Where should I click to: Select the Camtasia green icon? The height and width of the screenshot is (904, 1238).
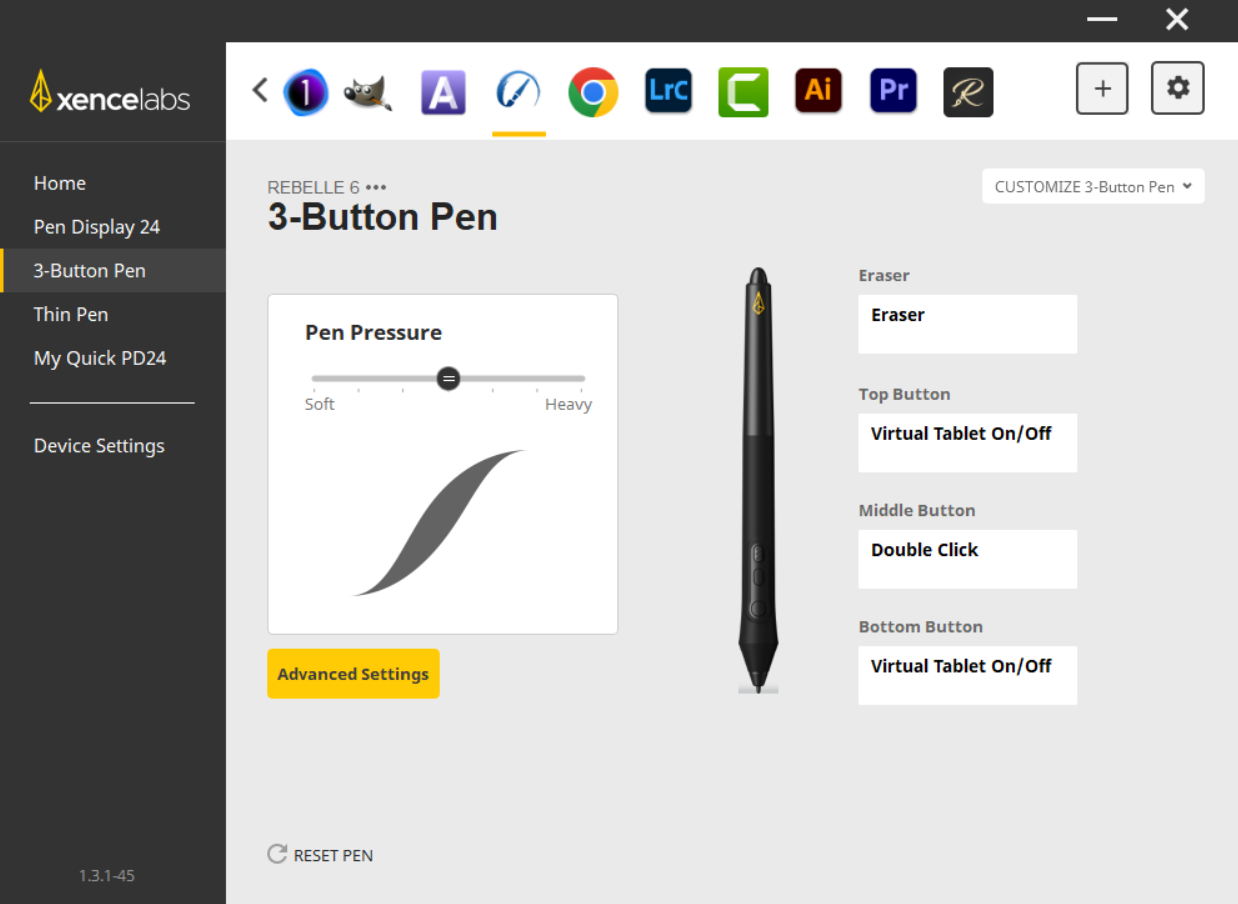click(x=743, y=92)
